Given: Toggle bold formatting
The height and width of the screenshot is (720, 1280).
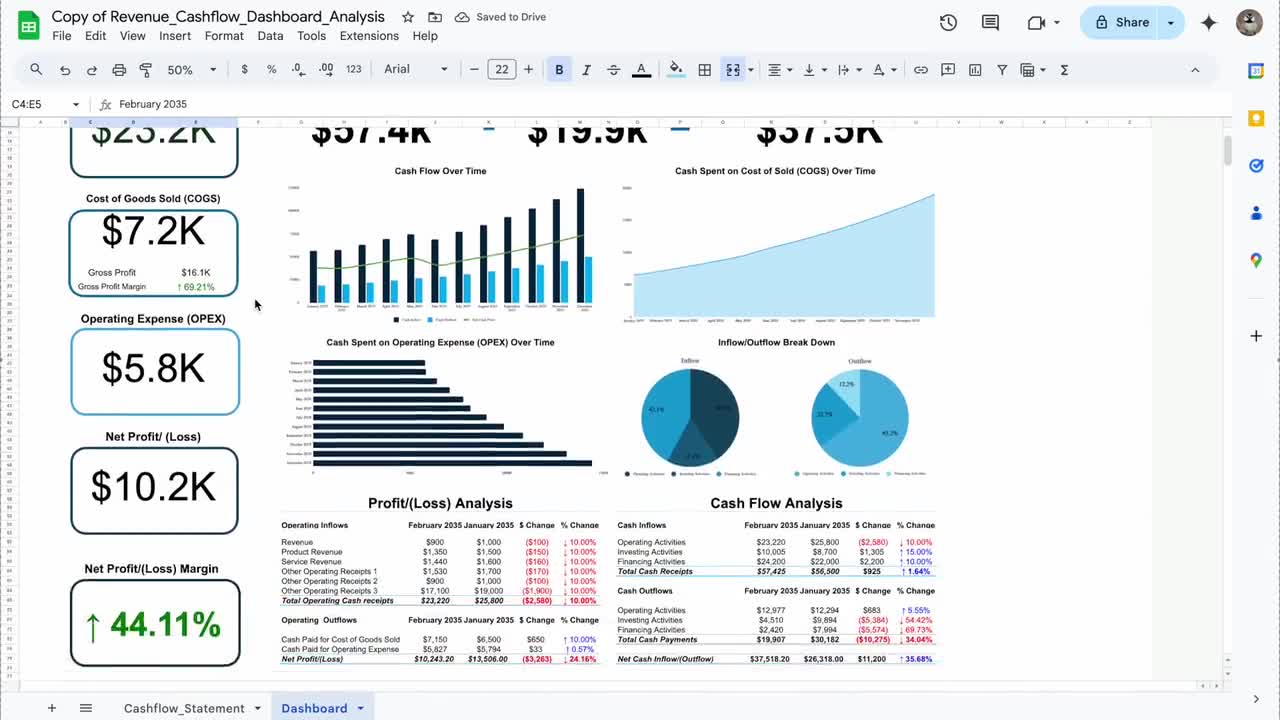Looking at the screenshot, I should coord(559,70).
